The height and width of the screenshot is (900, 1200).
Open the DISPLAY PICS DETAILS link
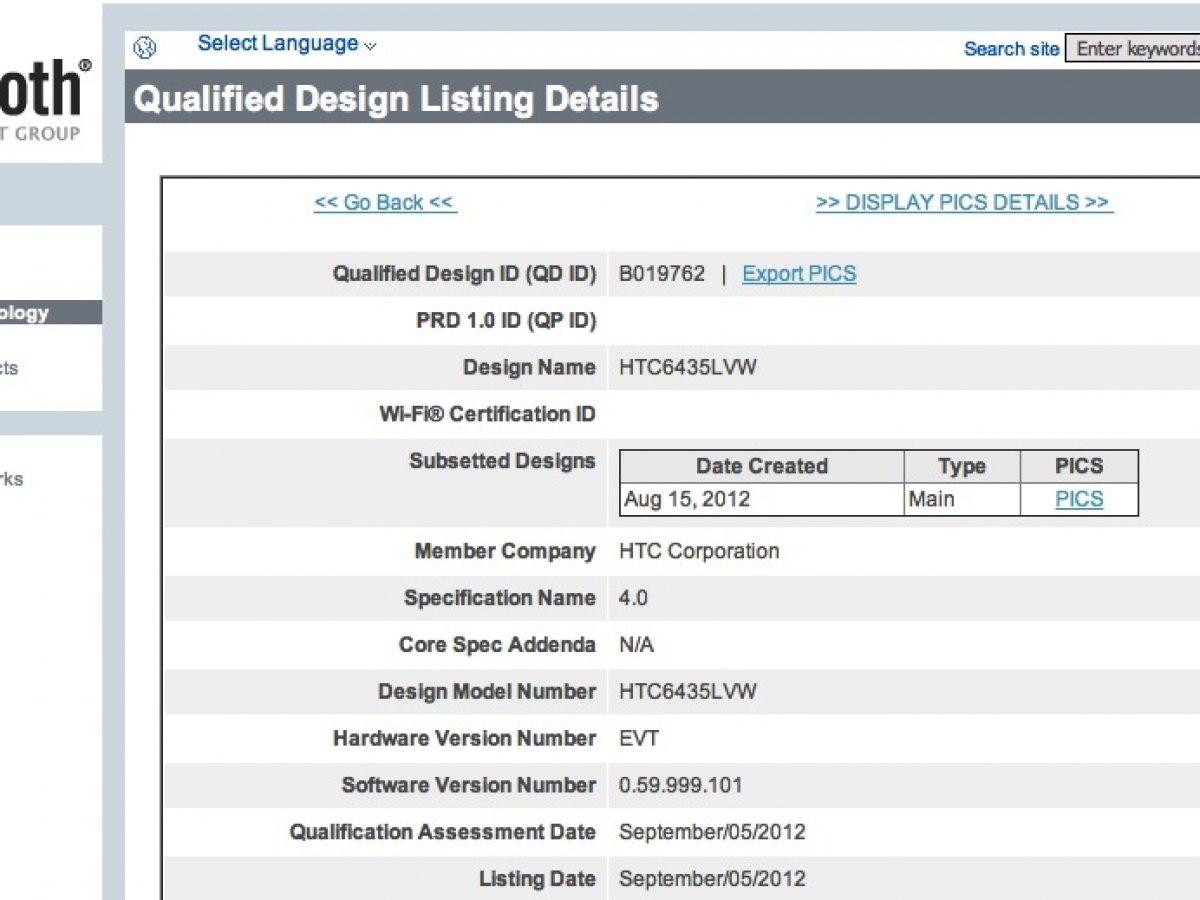[964, 203]
